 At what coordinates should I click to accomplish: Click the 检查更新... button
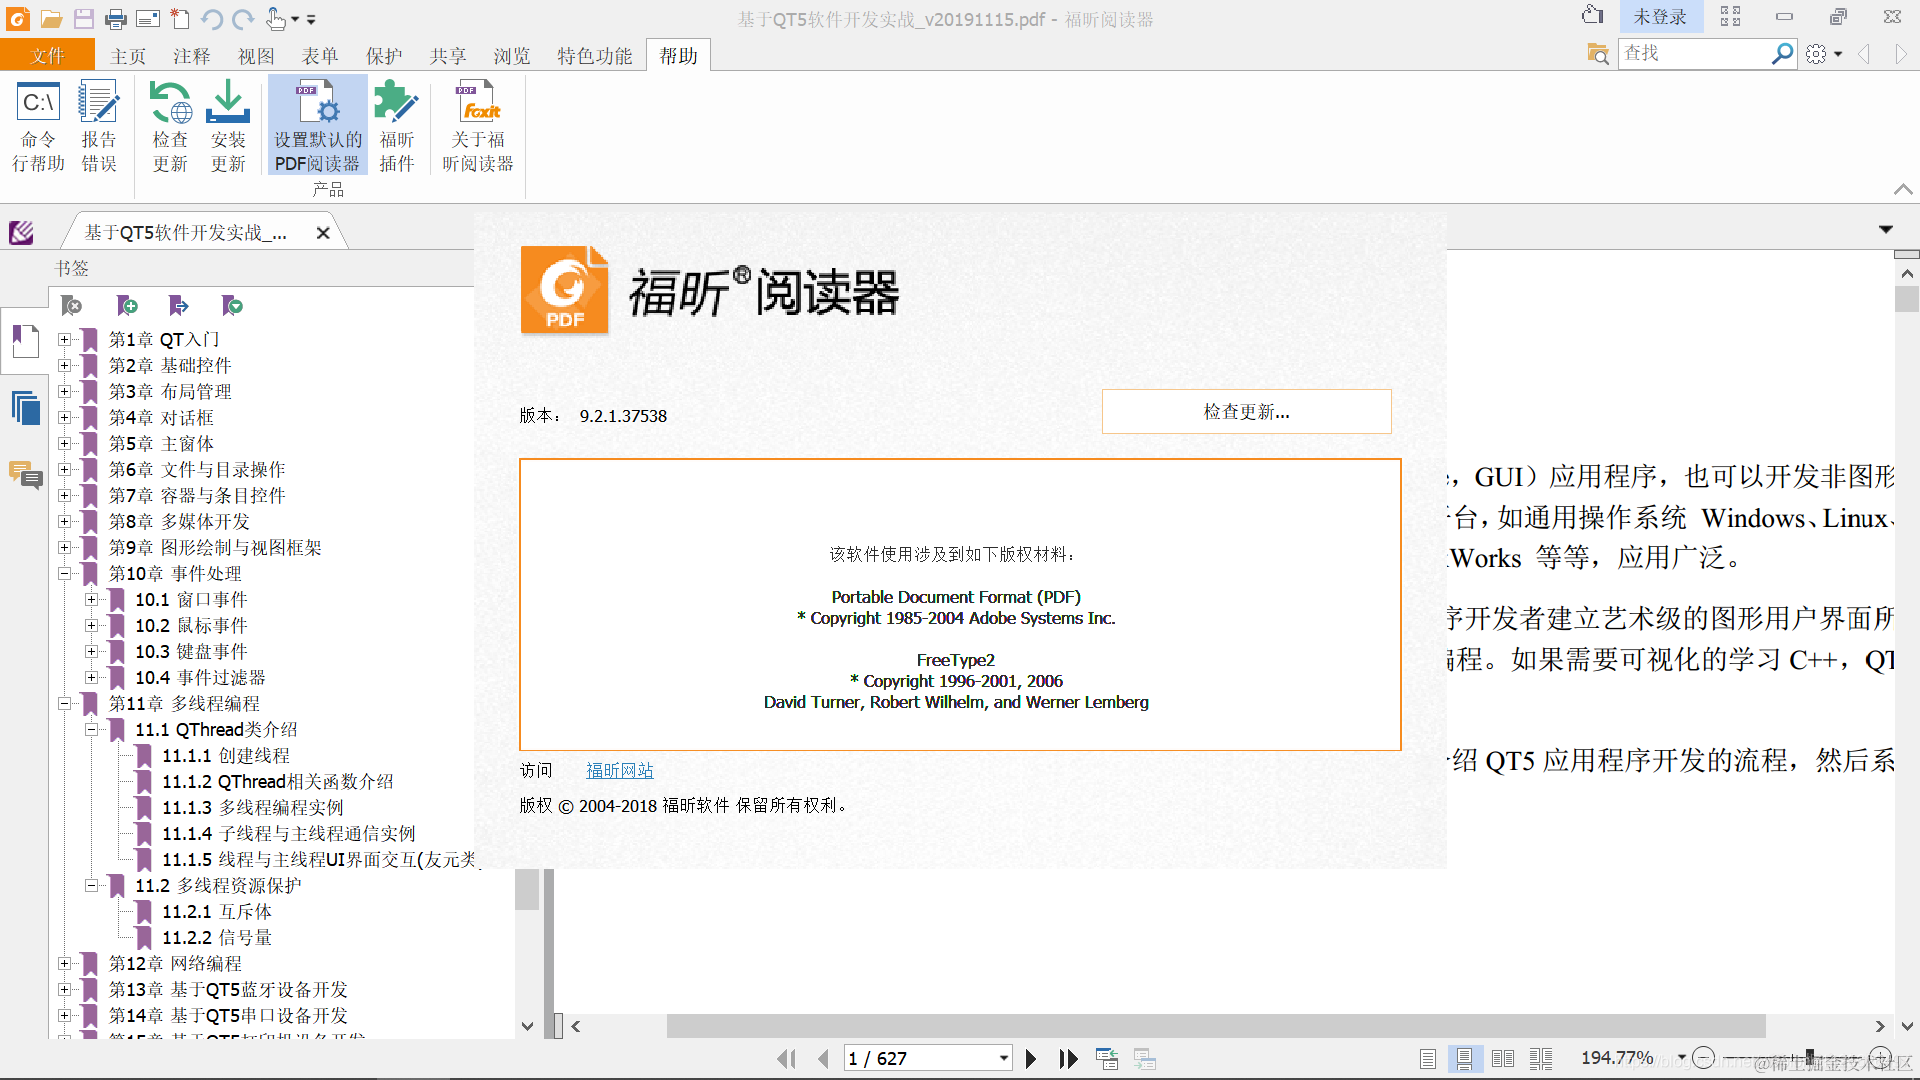click(1246, 412)
